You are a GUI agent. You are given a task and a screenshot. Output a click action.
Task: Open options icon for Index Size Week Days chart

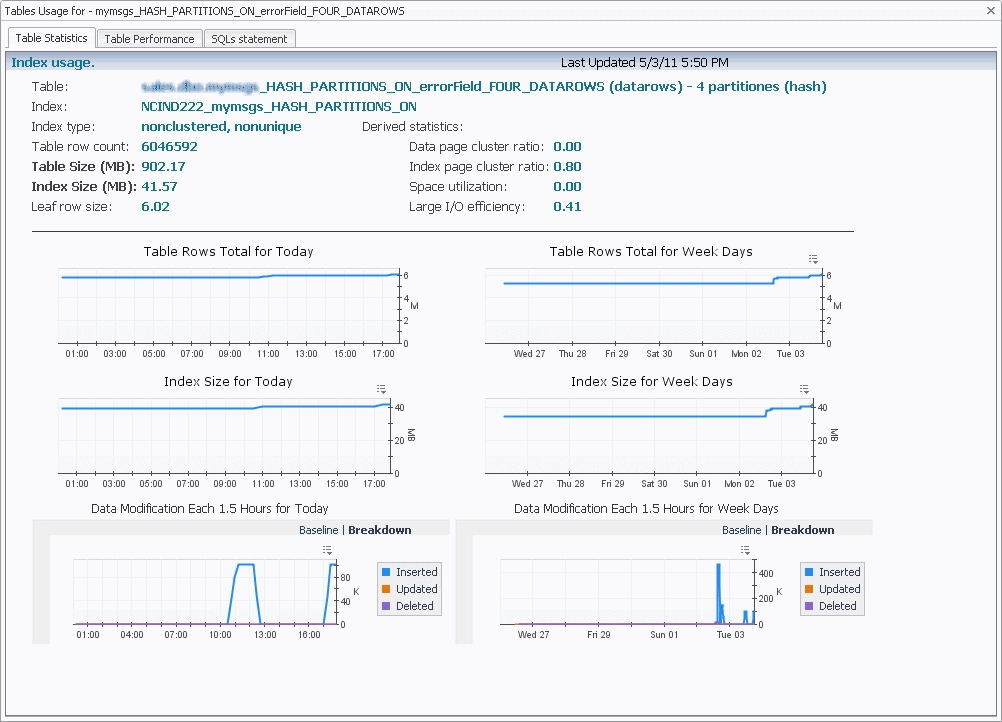click(x=804, y=388)
